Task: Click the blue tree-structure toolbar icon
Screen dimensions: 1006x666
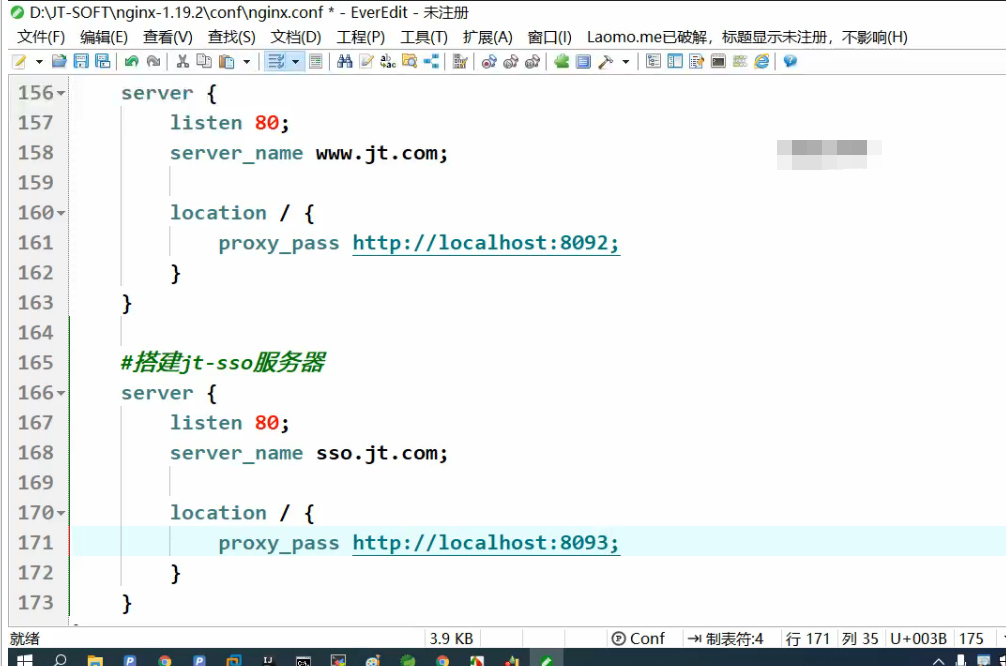Action: coord(431,62)
